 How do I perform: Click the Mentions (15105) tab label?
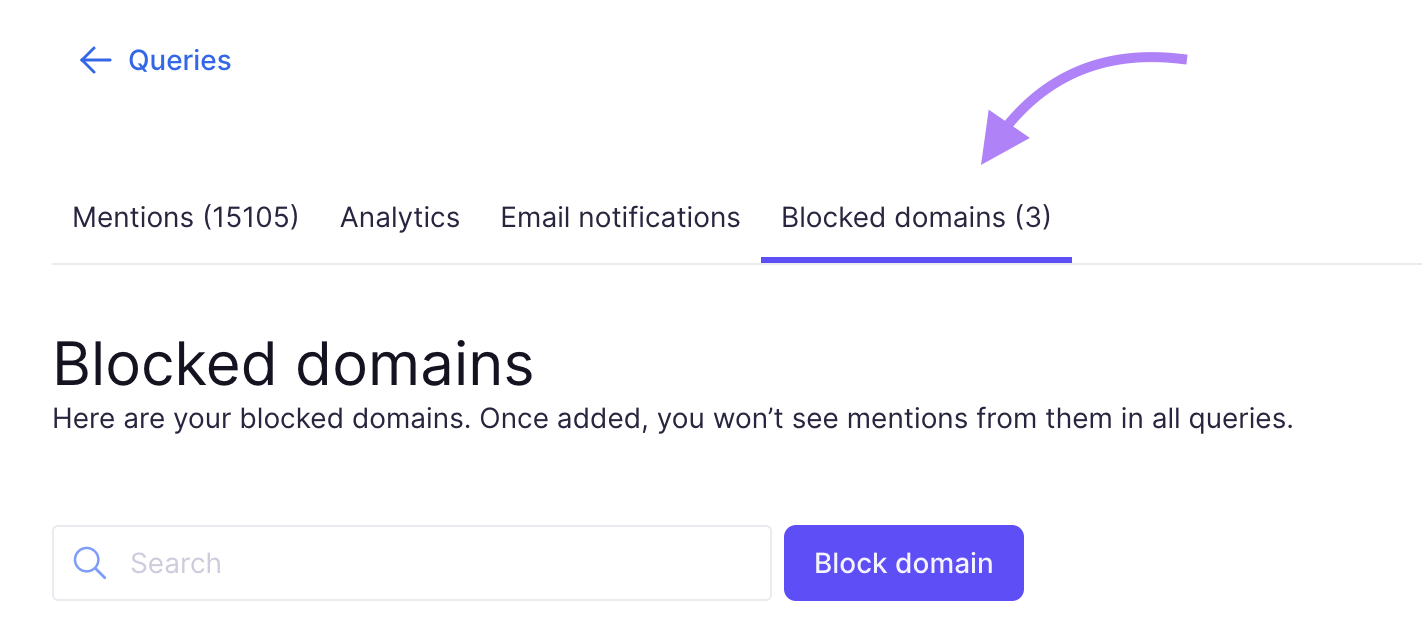click(x=184, y=217)
